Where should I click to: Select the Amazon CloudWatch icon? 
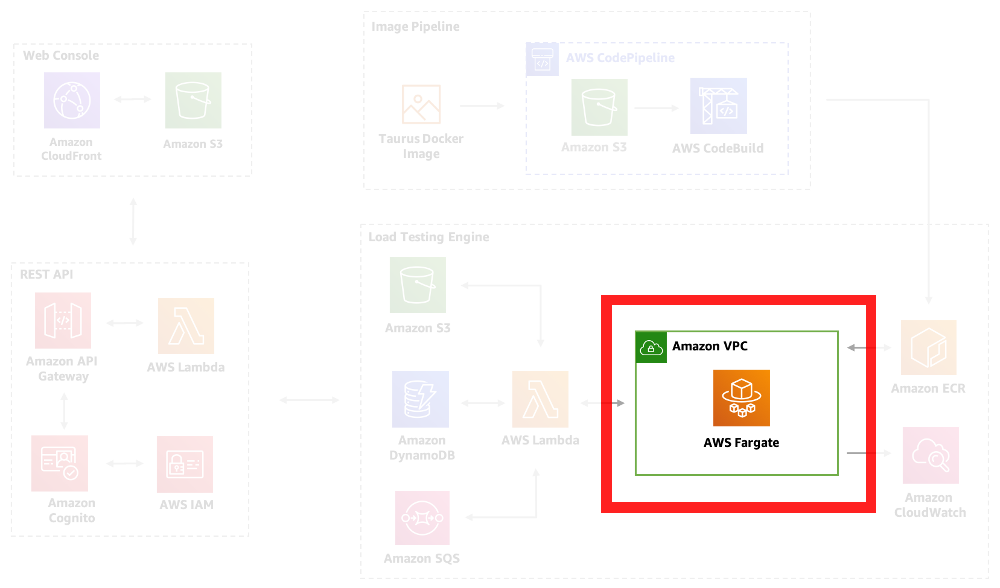click(x=930, y=455)
